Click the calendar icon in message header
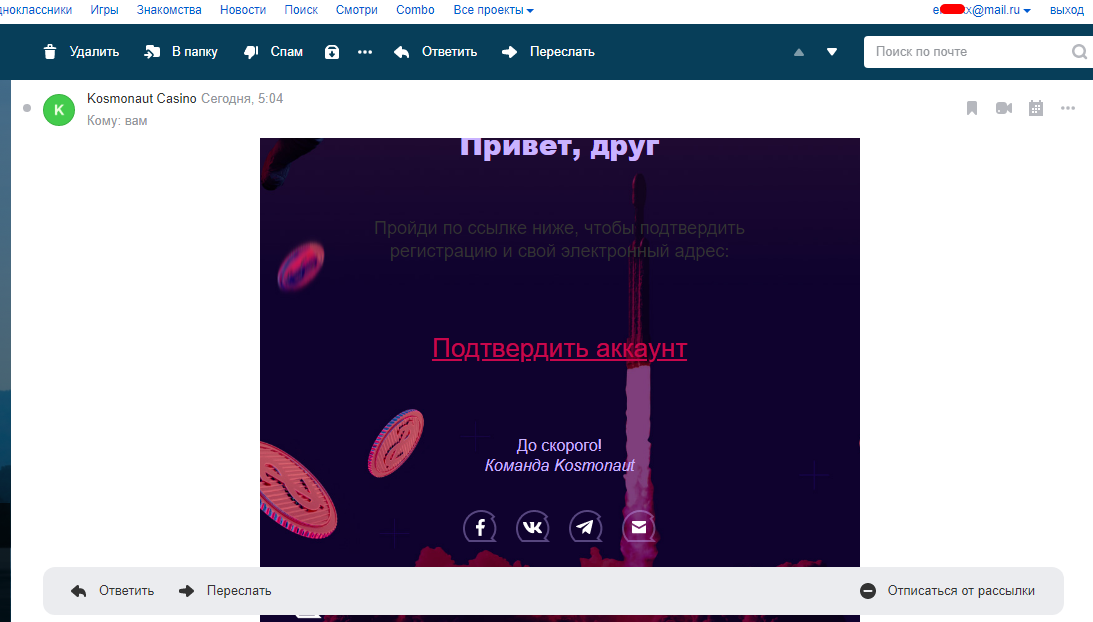The width and height of the screenshot is (1093, 622). [1036, 108]
